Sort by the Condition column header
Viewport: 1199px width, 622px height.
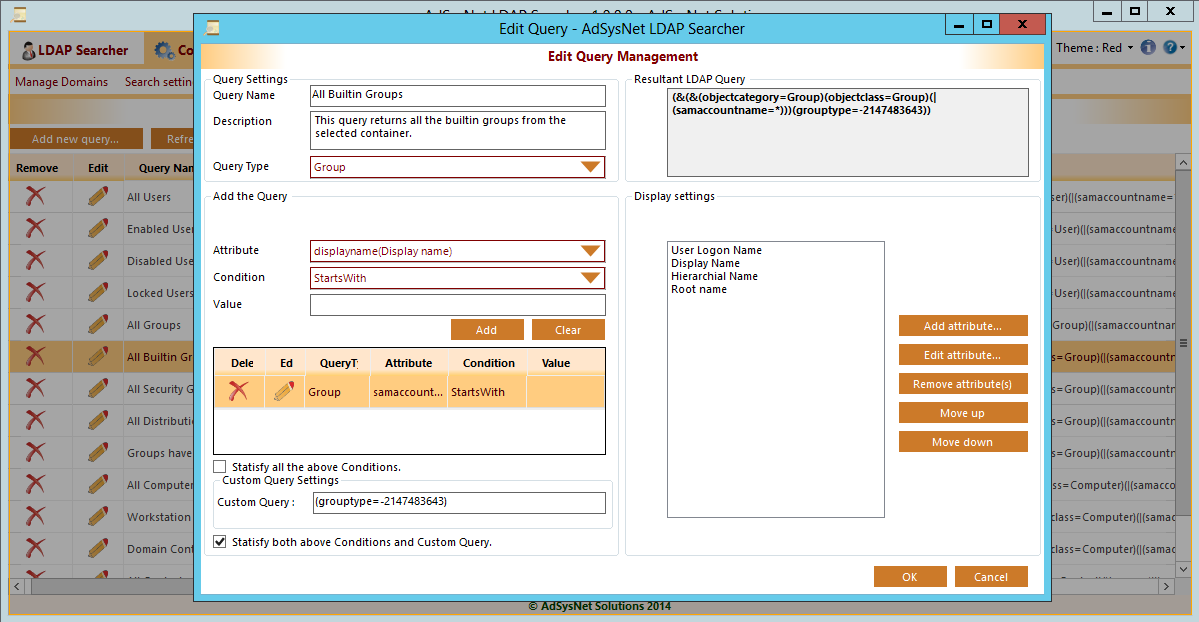(489, 363)
